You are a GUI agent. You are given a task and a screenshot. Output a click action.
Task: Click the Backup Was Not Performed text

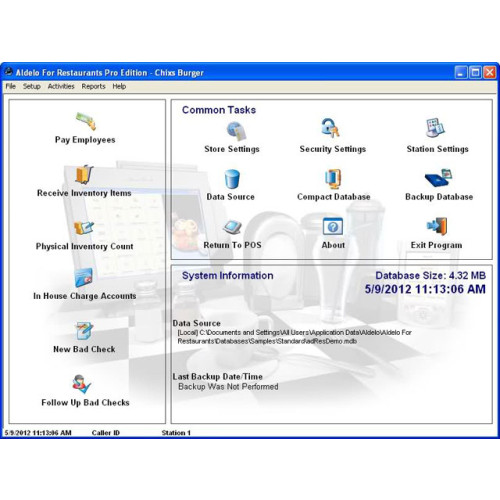click(228, 387)
